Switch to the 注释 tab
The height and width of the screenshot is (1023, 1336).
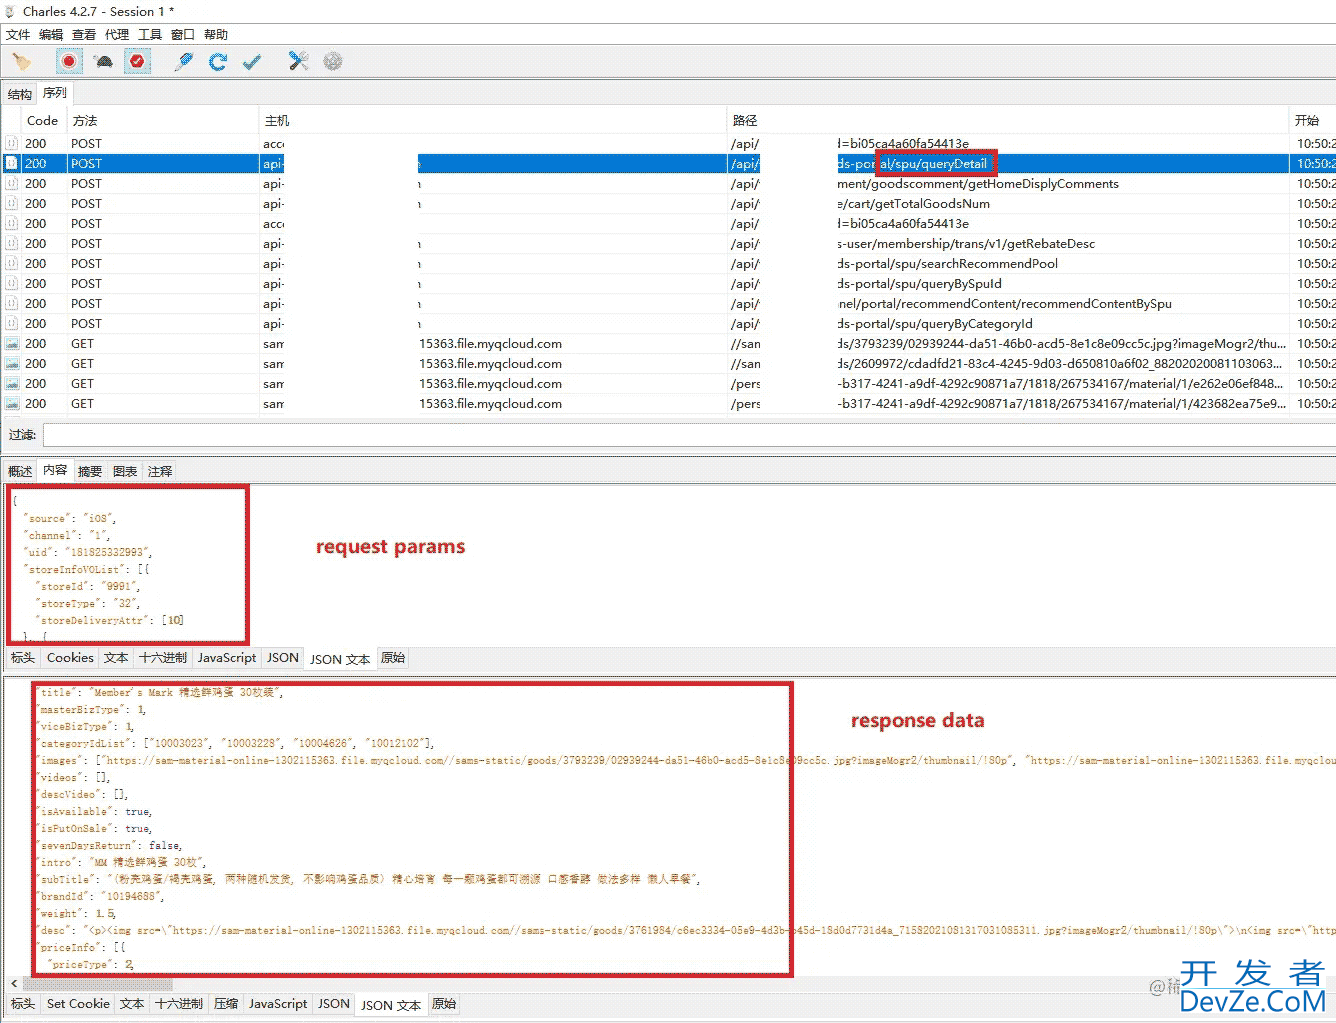pos(160,471)
